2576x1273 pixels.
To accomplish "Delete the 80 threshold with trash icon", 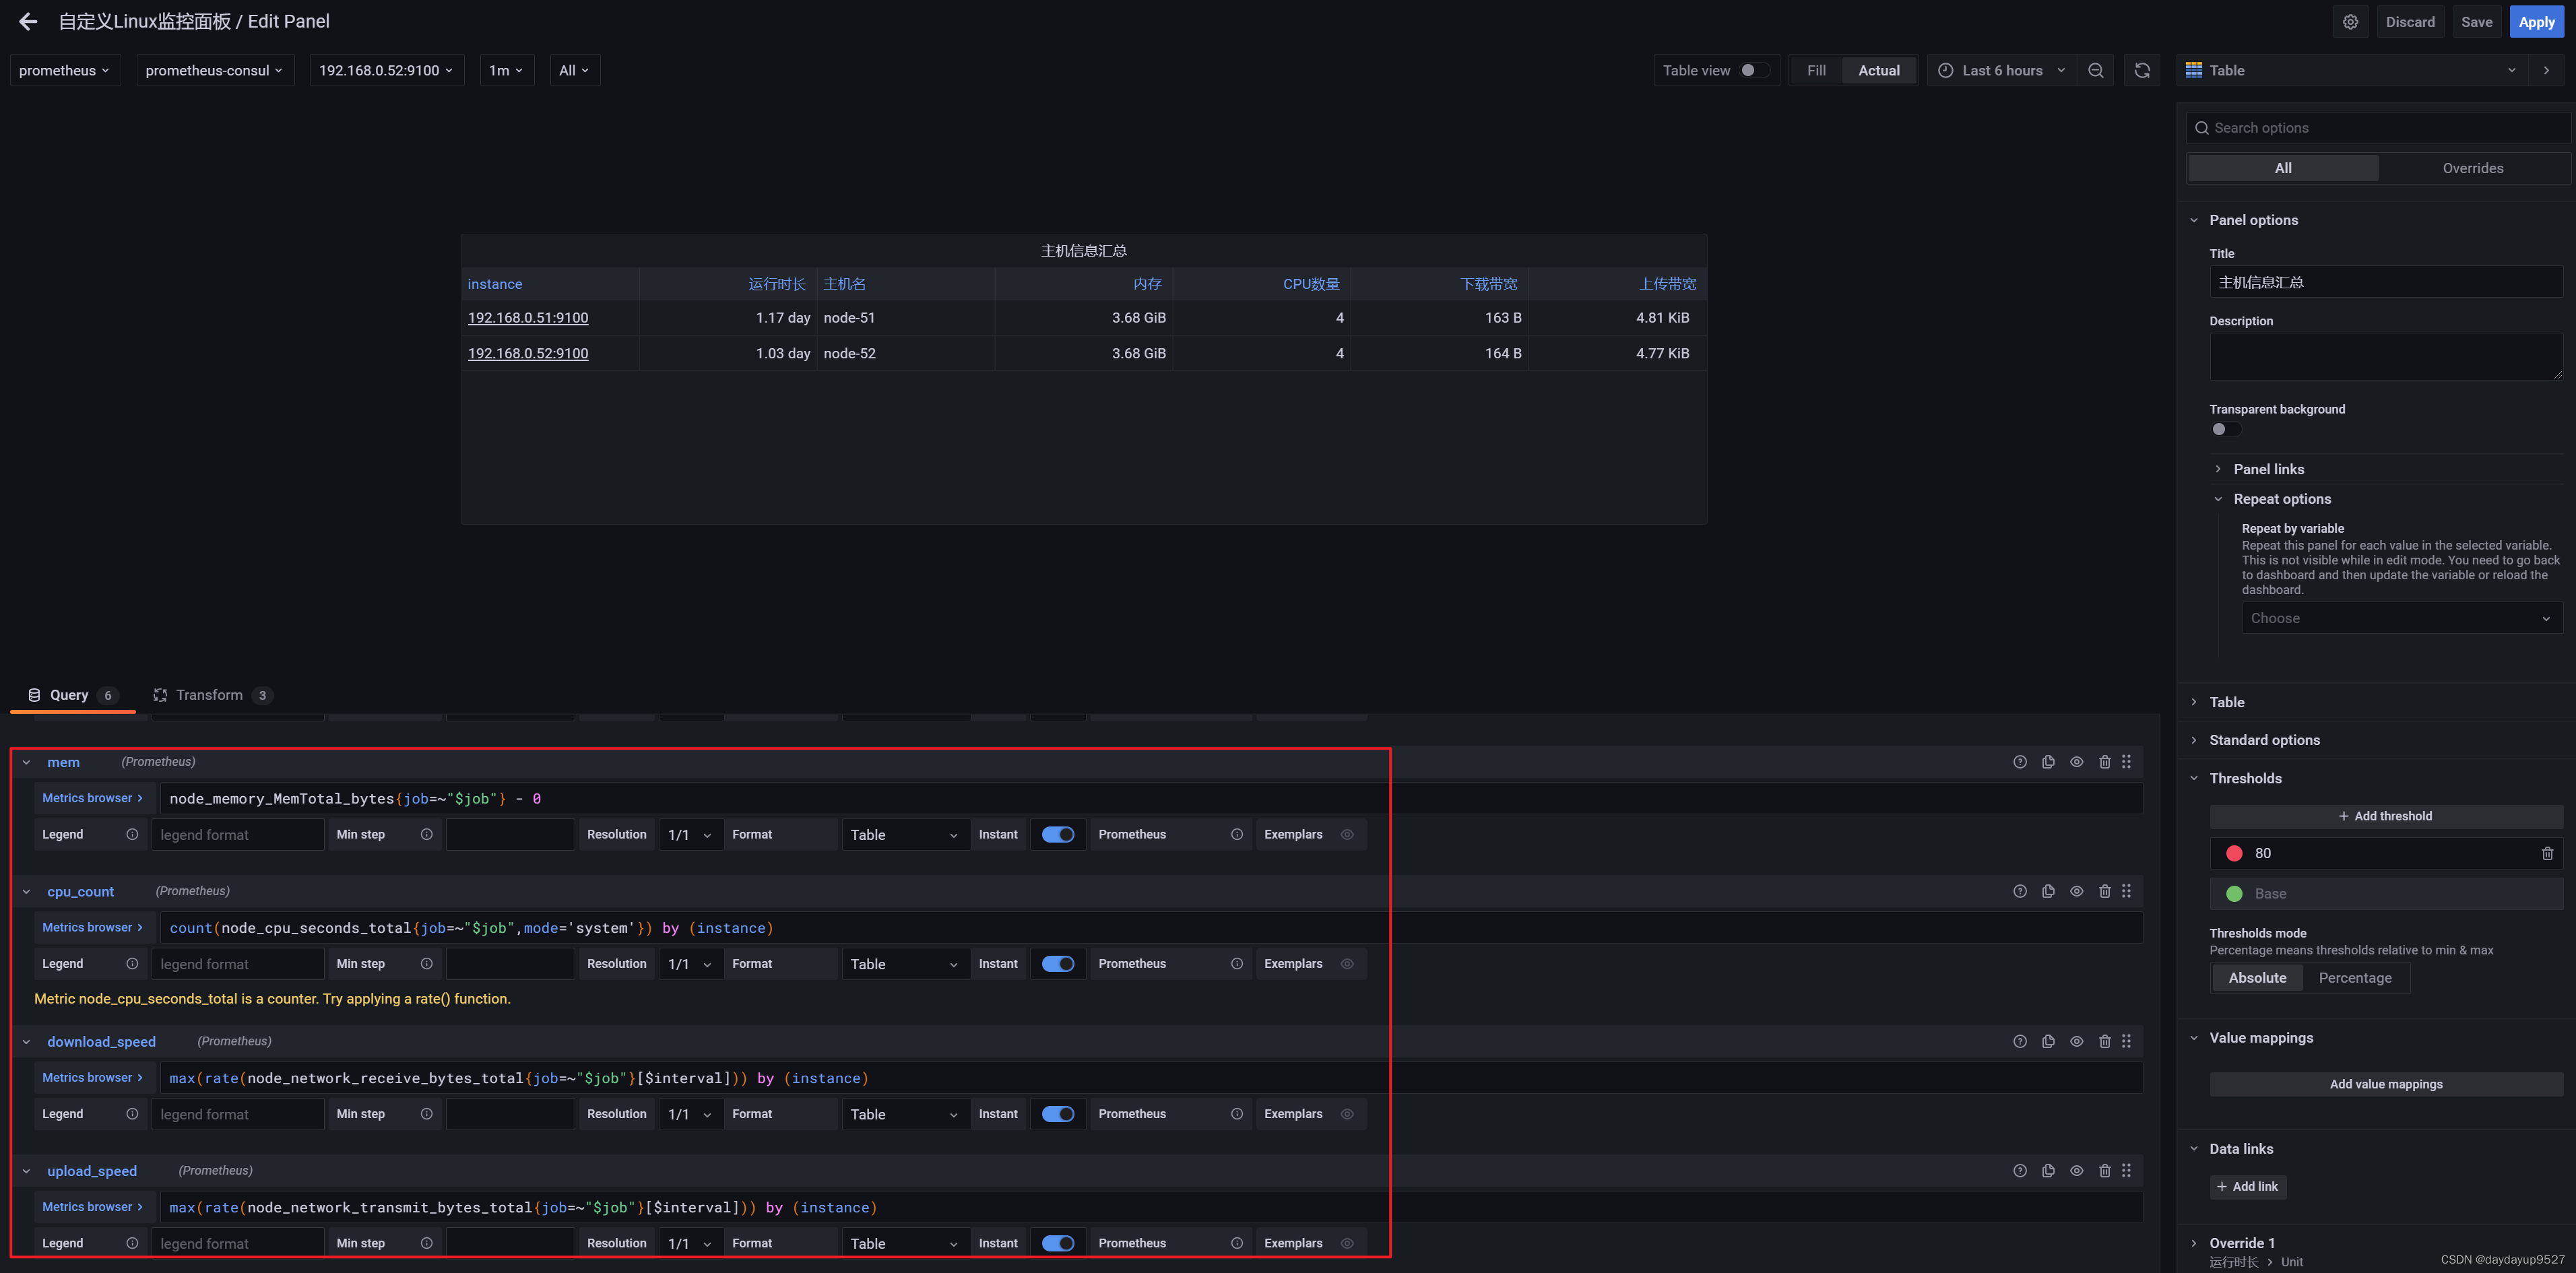I will pos(2547,853).
